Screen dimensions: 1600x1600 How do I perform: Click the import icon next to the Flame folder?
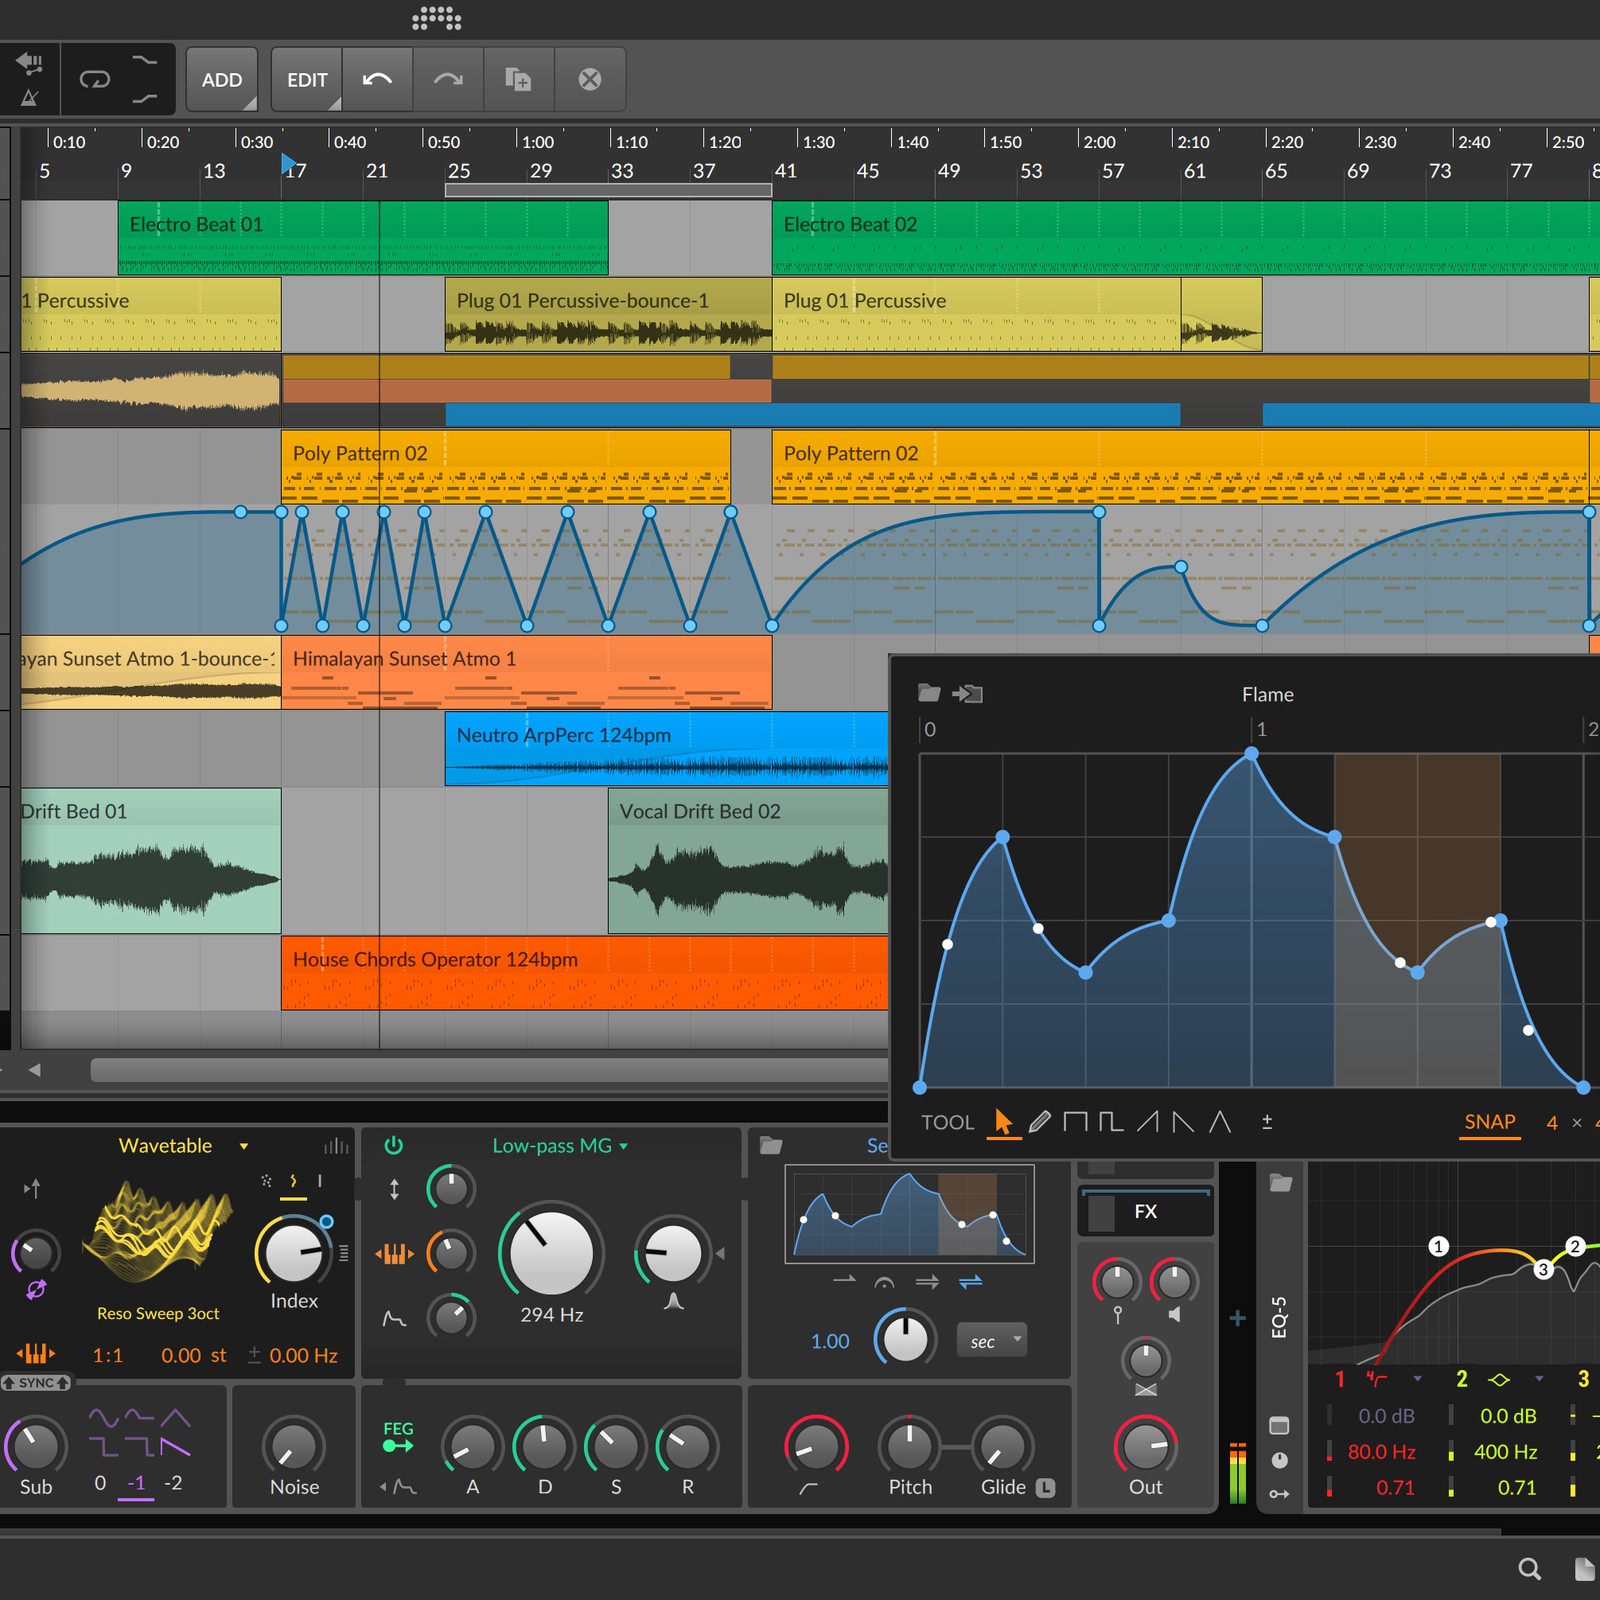click(x=967, y=693)
